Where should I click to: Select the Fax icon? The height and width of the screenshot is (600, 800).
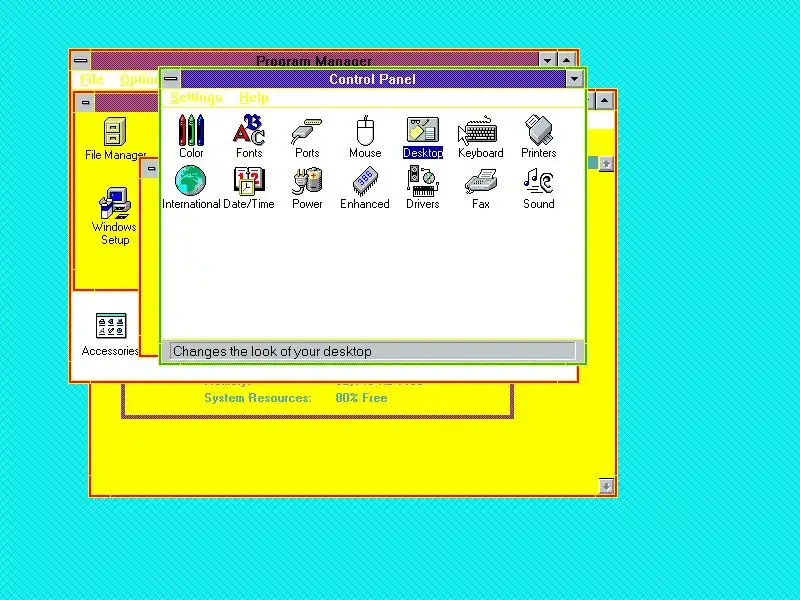481,187
